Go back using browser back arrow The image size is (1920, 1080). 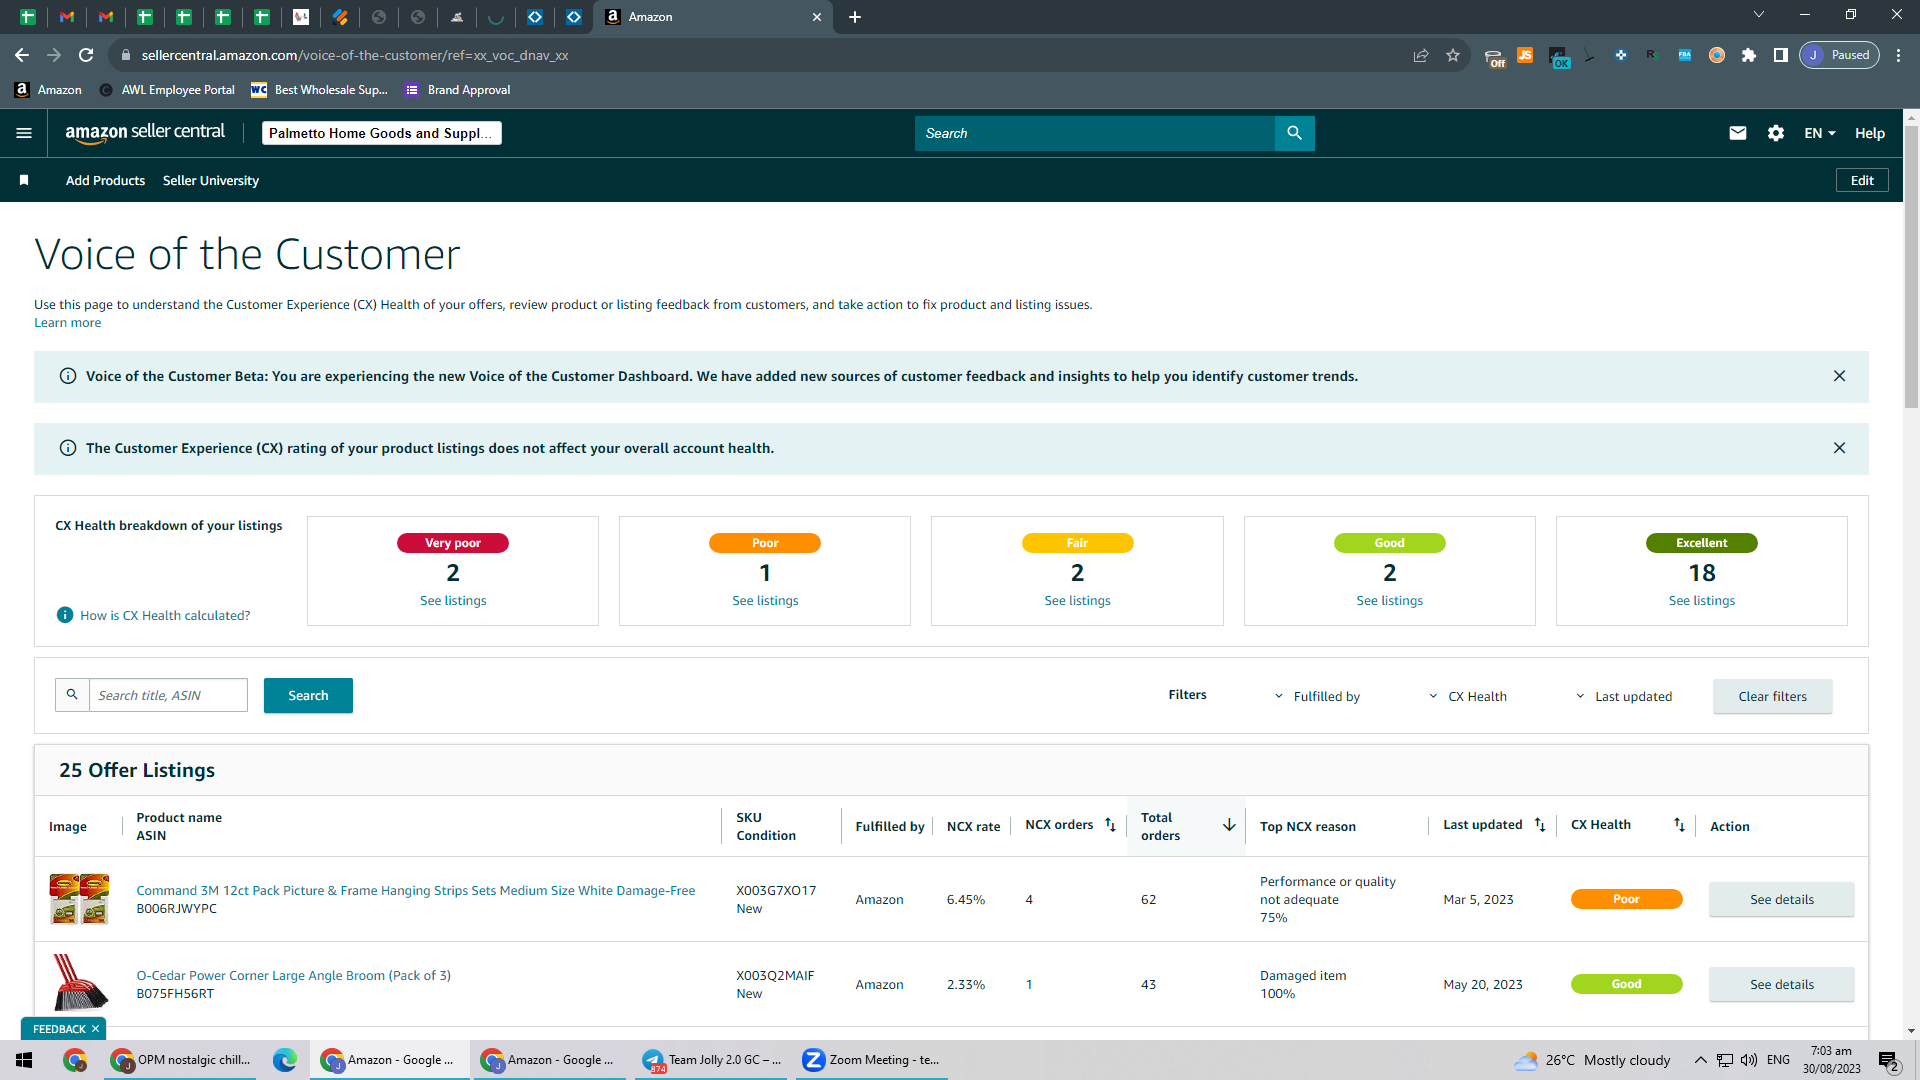coord(22,55)
